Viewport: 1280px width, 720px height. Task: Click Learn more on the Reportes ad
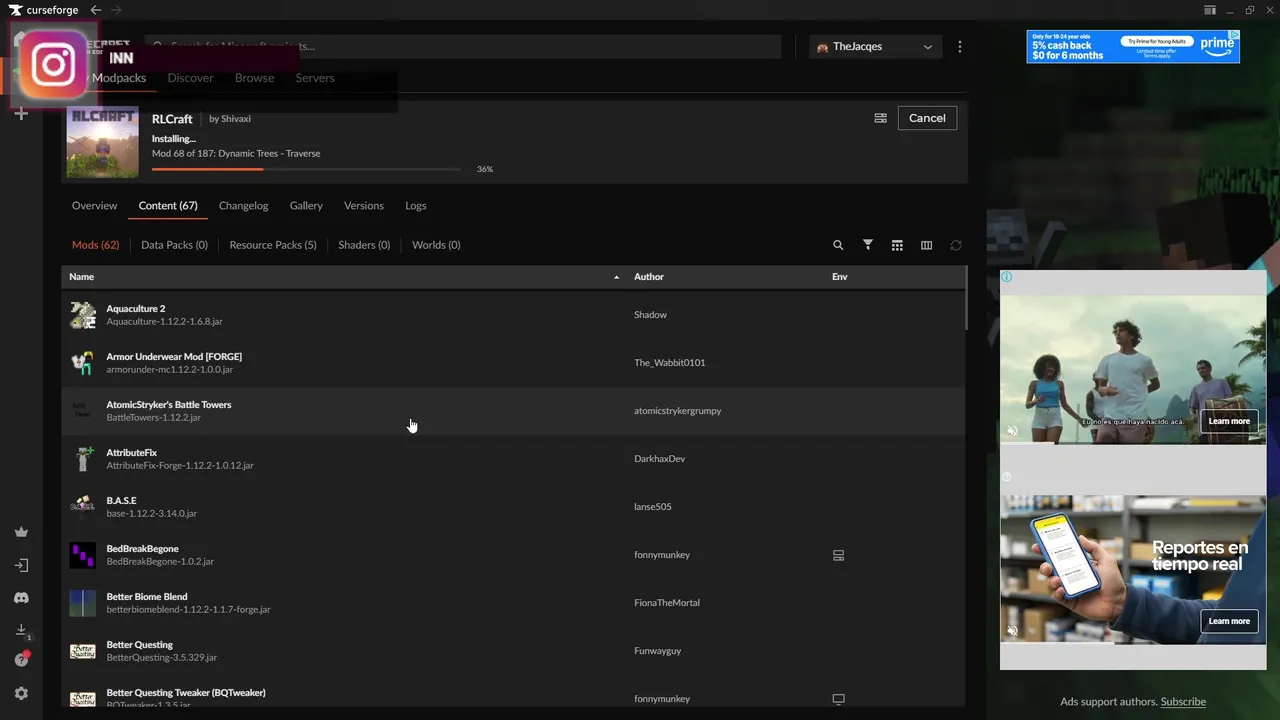tap(1229, 621)
